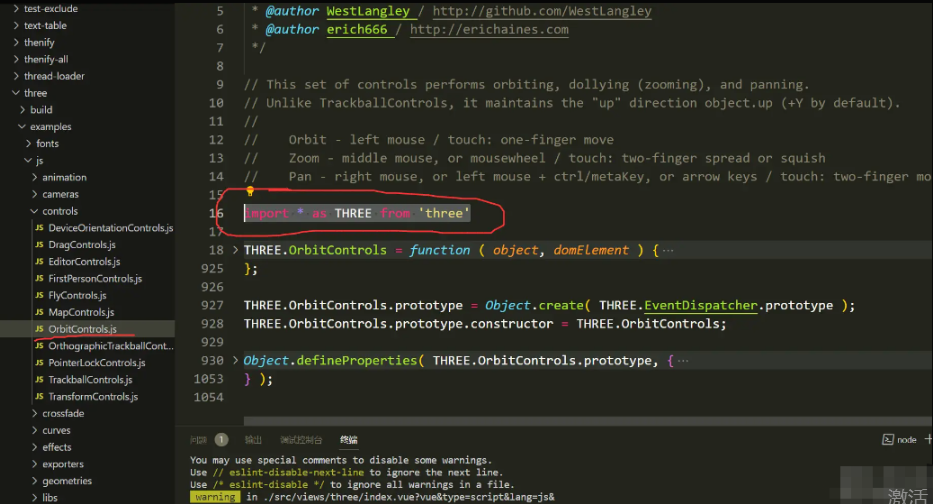Expand the text-table folder

pos(16,26)
